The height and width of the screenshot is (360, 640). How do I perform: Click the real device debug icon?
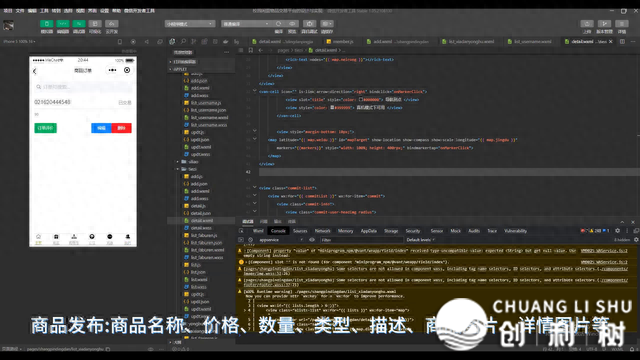(x=309, y=24)
